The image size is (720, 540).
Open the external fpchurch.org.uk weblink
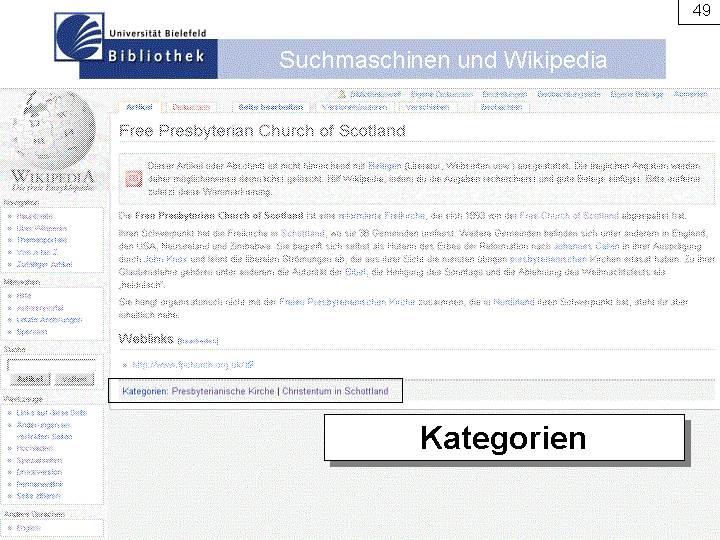(x=193, y=365)
